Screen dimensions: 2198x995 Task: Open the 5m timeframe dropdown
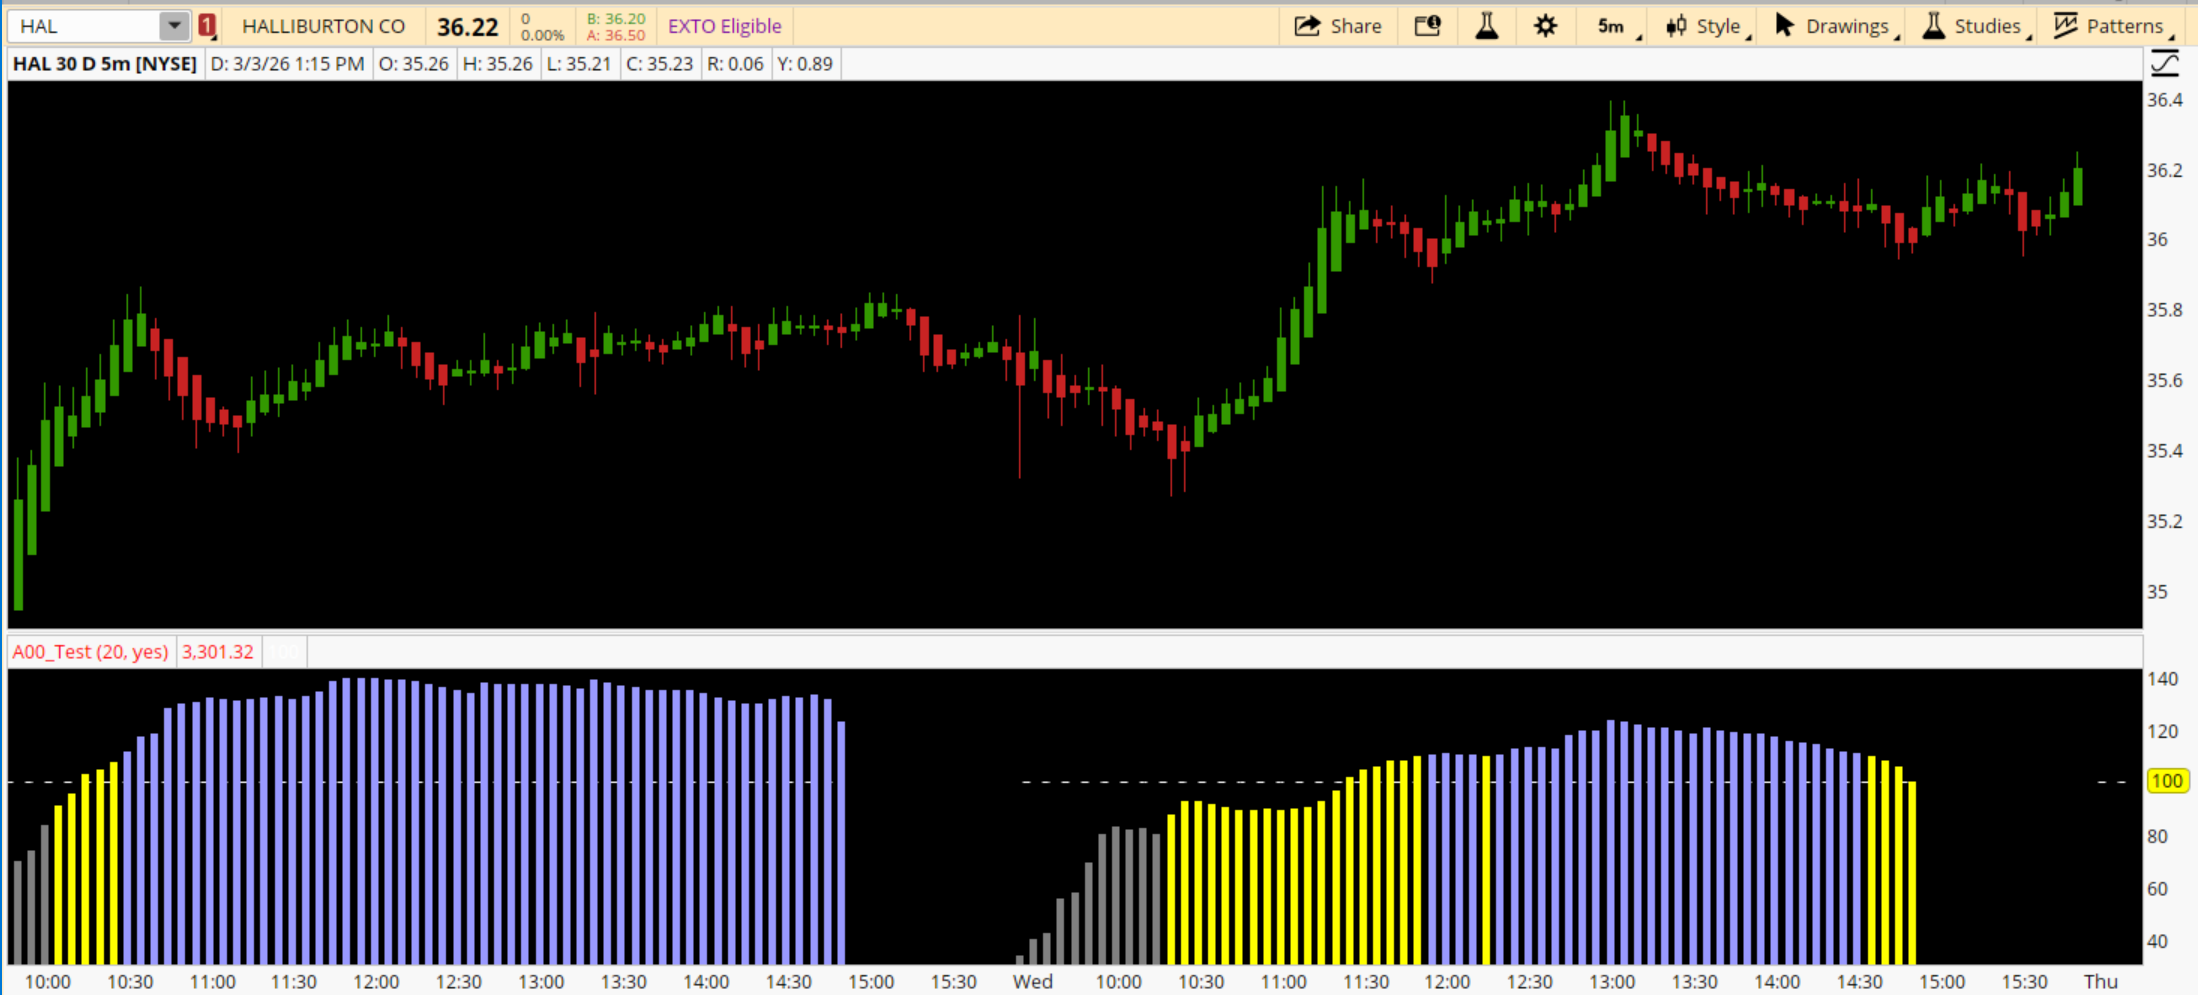[1612, 26]
